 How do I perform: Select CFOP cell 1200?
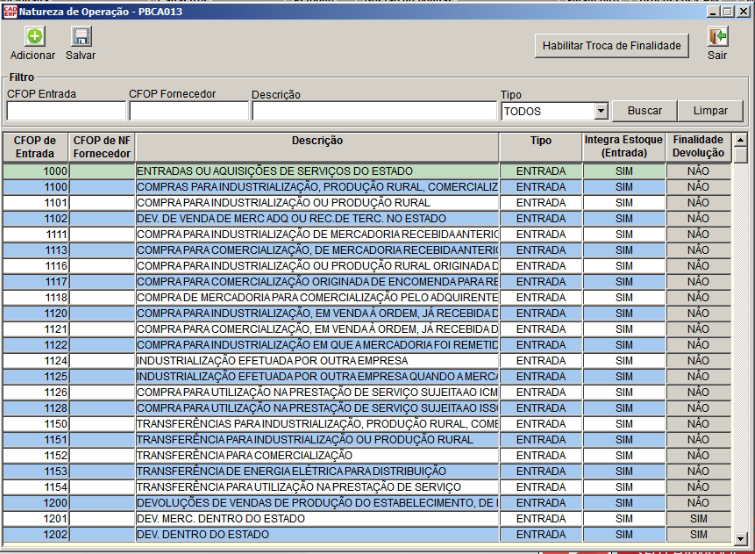[x=36, y=503]
